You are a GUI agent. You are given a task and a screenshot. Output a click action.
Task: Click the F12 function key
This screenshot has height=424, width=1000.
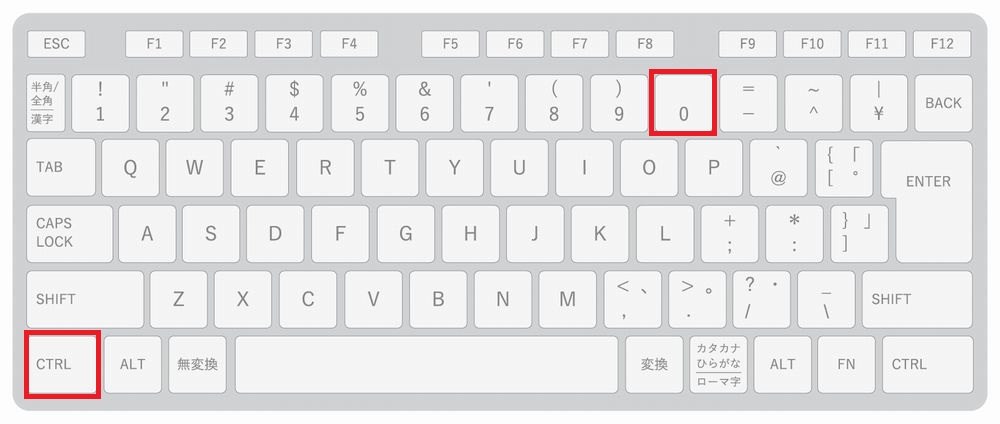pos(942,44)
